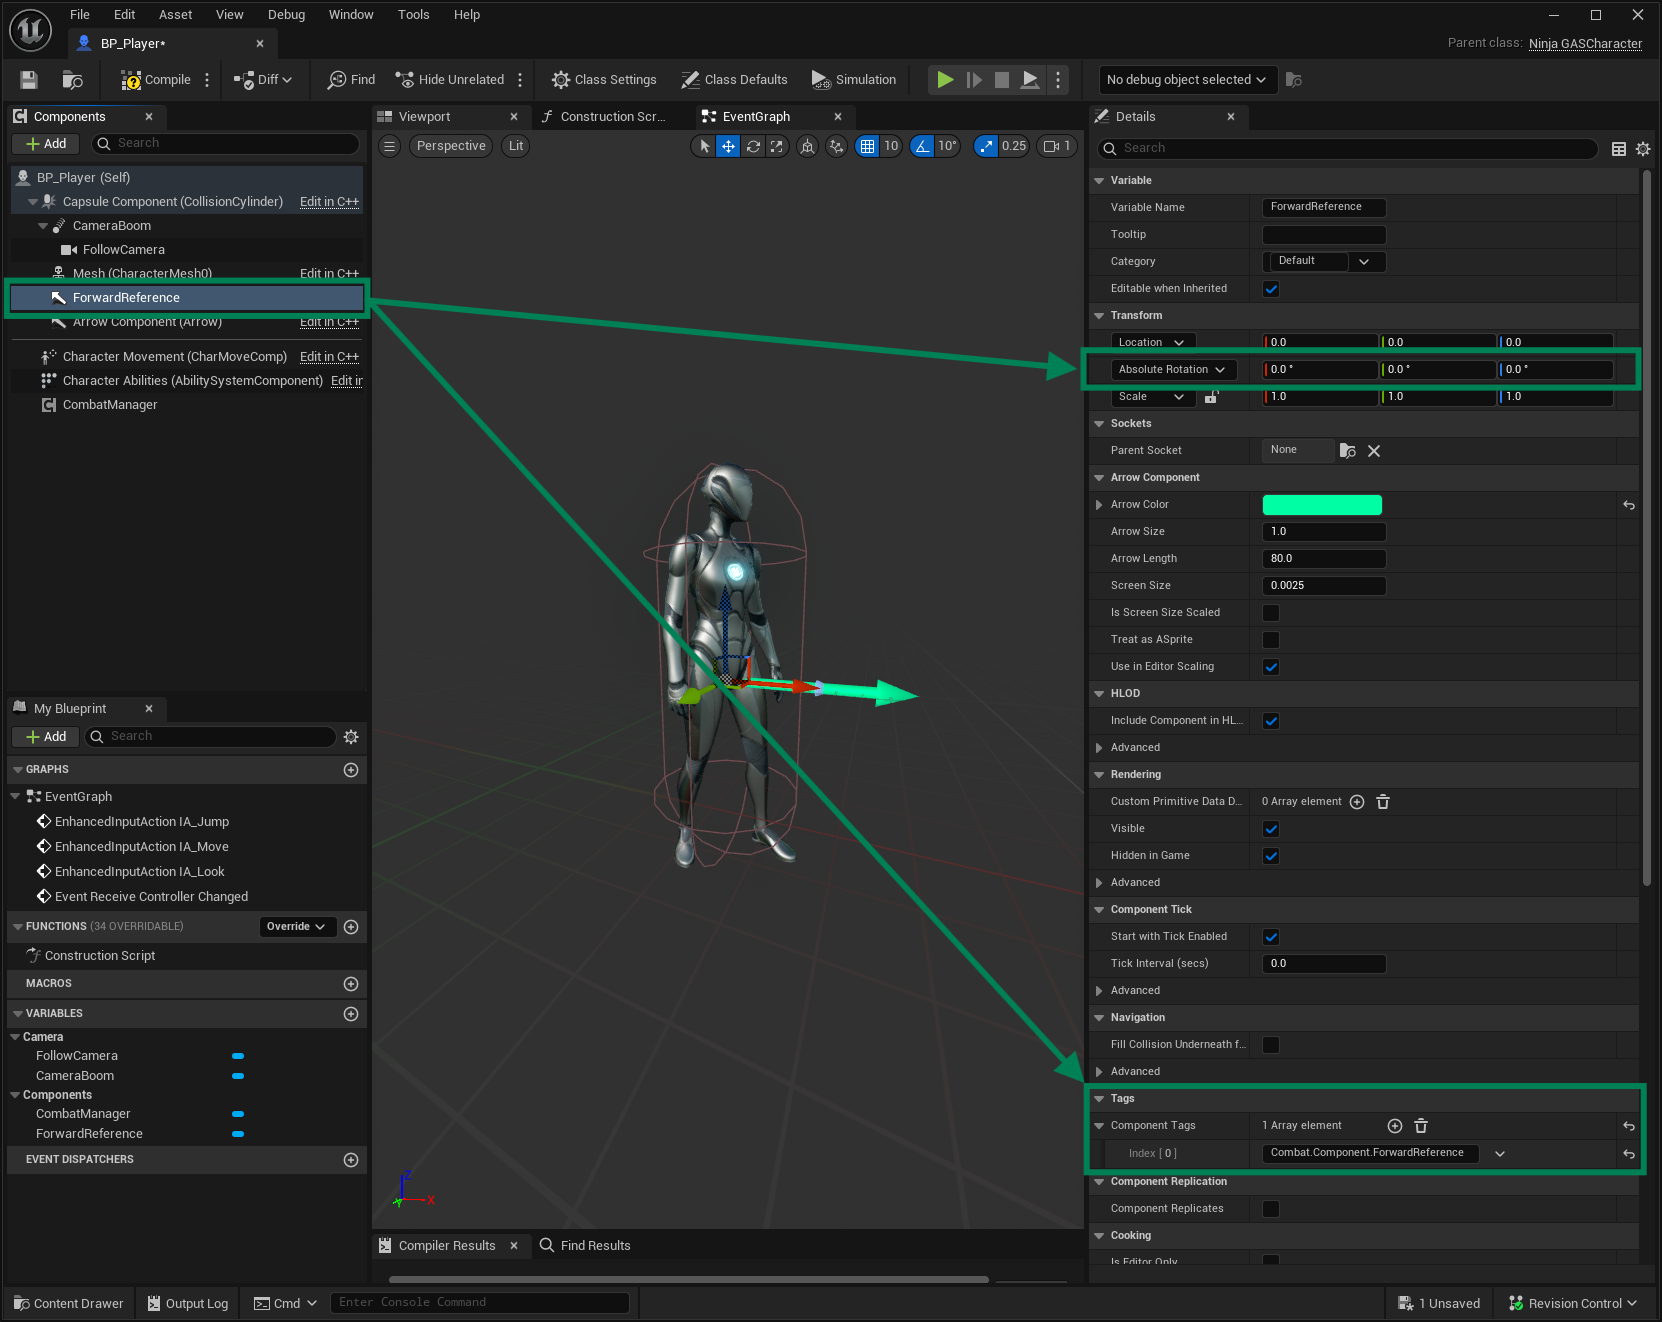Open Details panel settings gear
1662x1322 pixels.
(1643, 149)
